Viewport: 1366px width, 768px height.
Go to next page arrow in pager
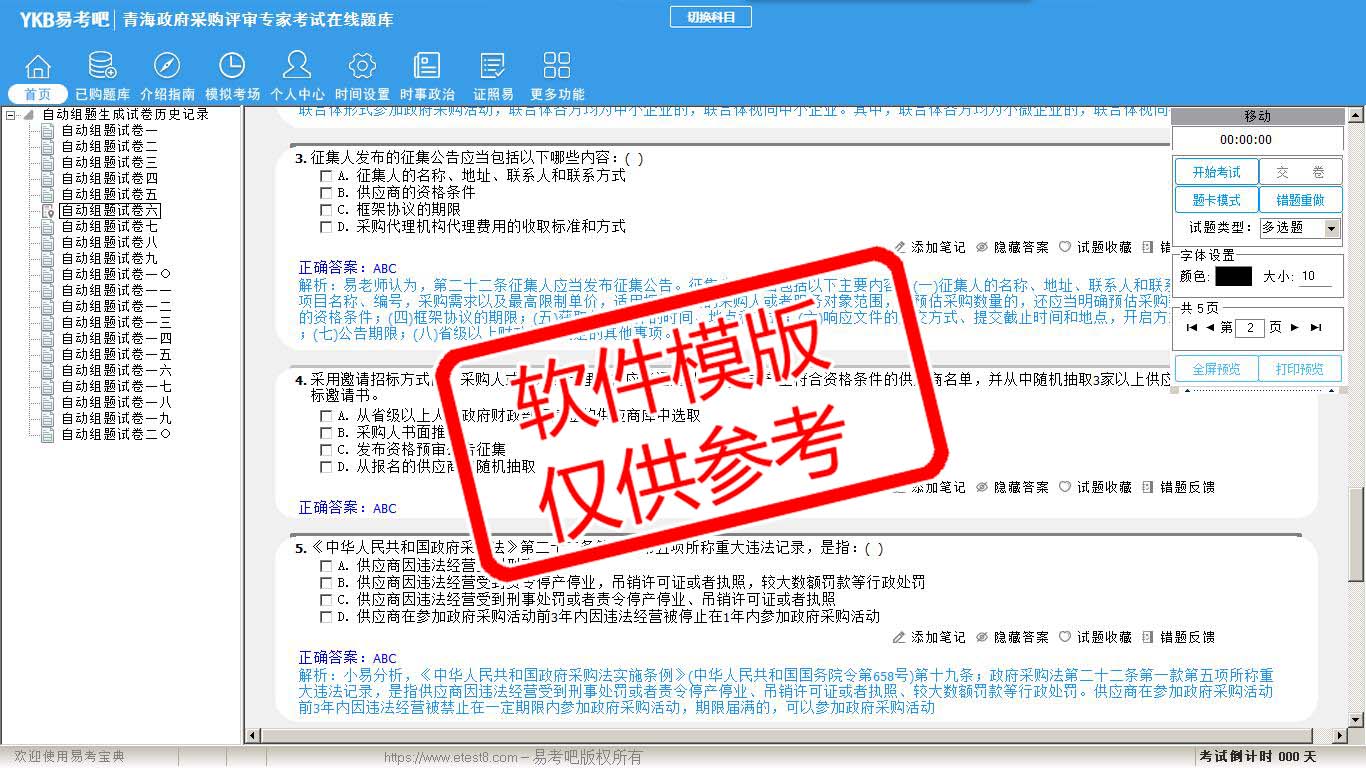click(x=1295, y=328)
